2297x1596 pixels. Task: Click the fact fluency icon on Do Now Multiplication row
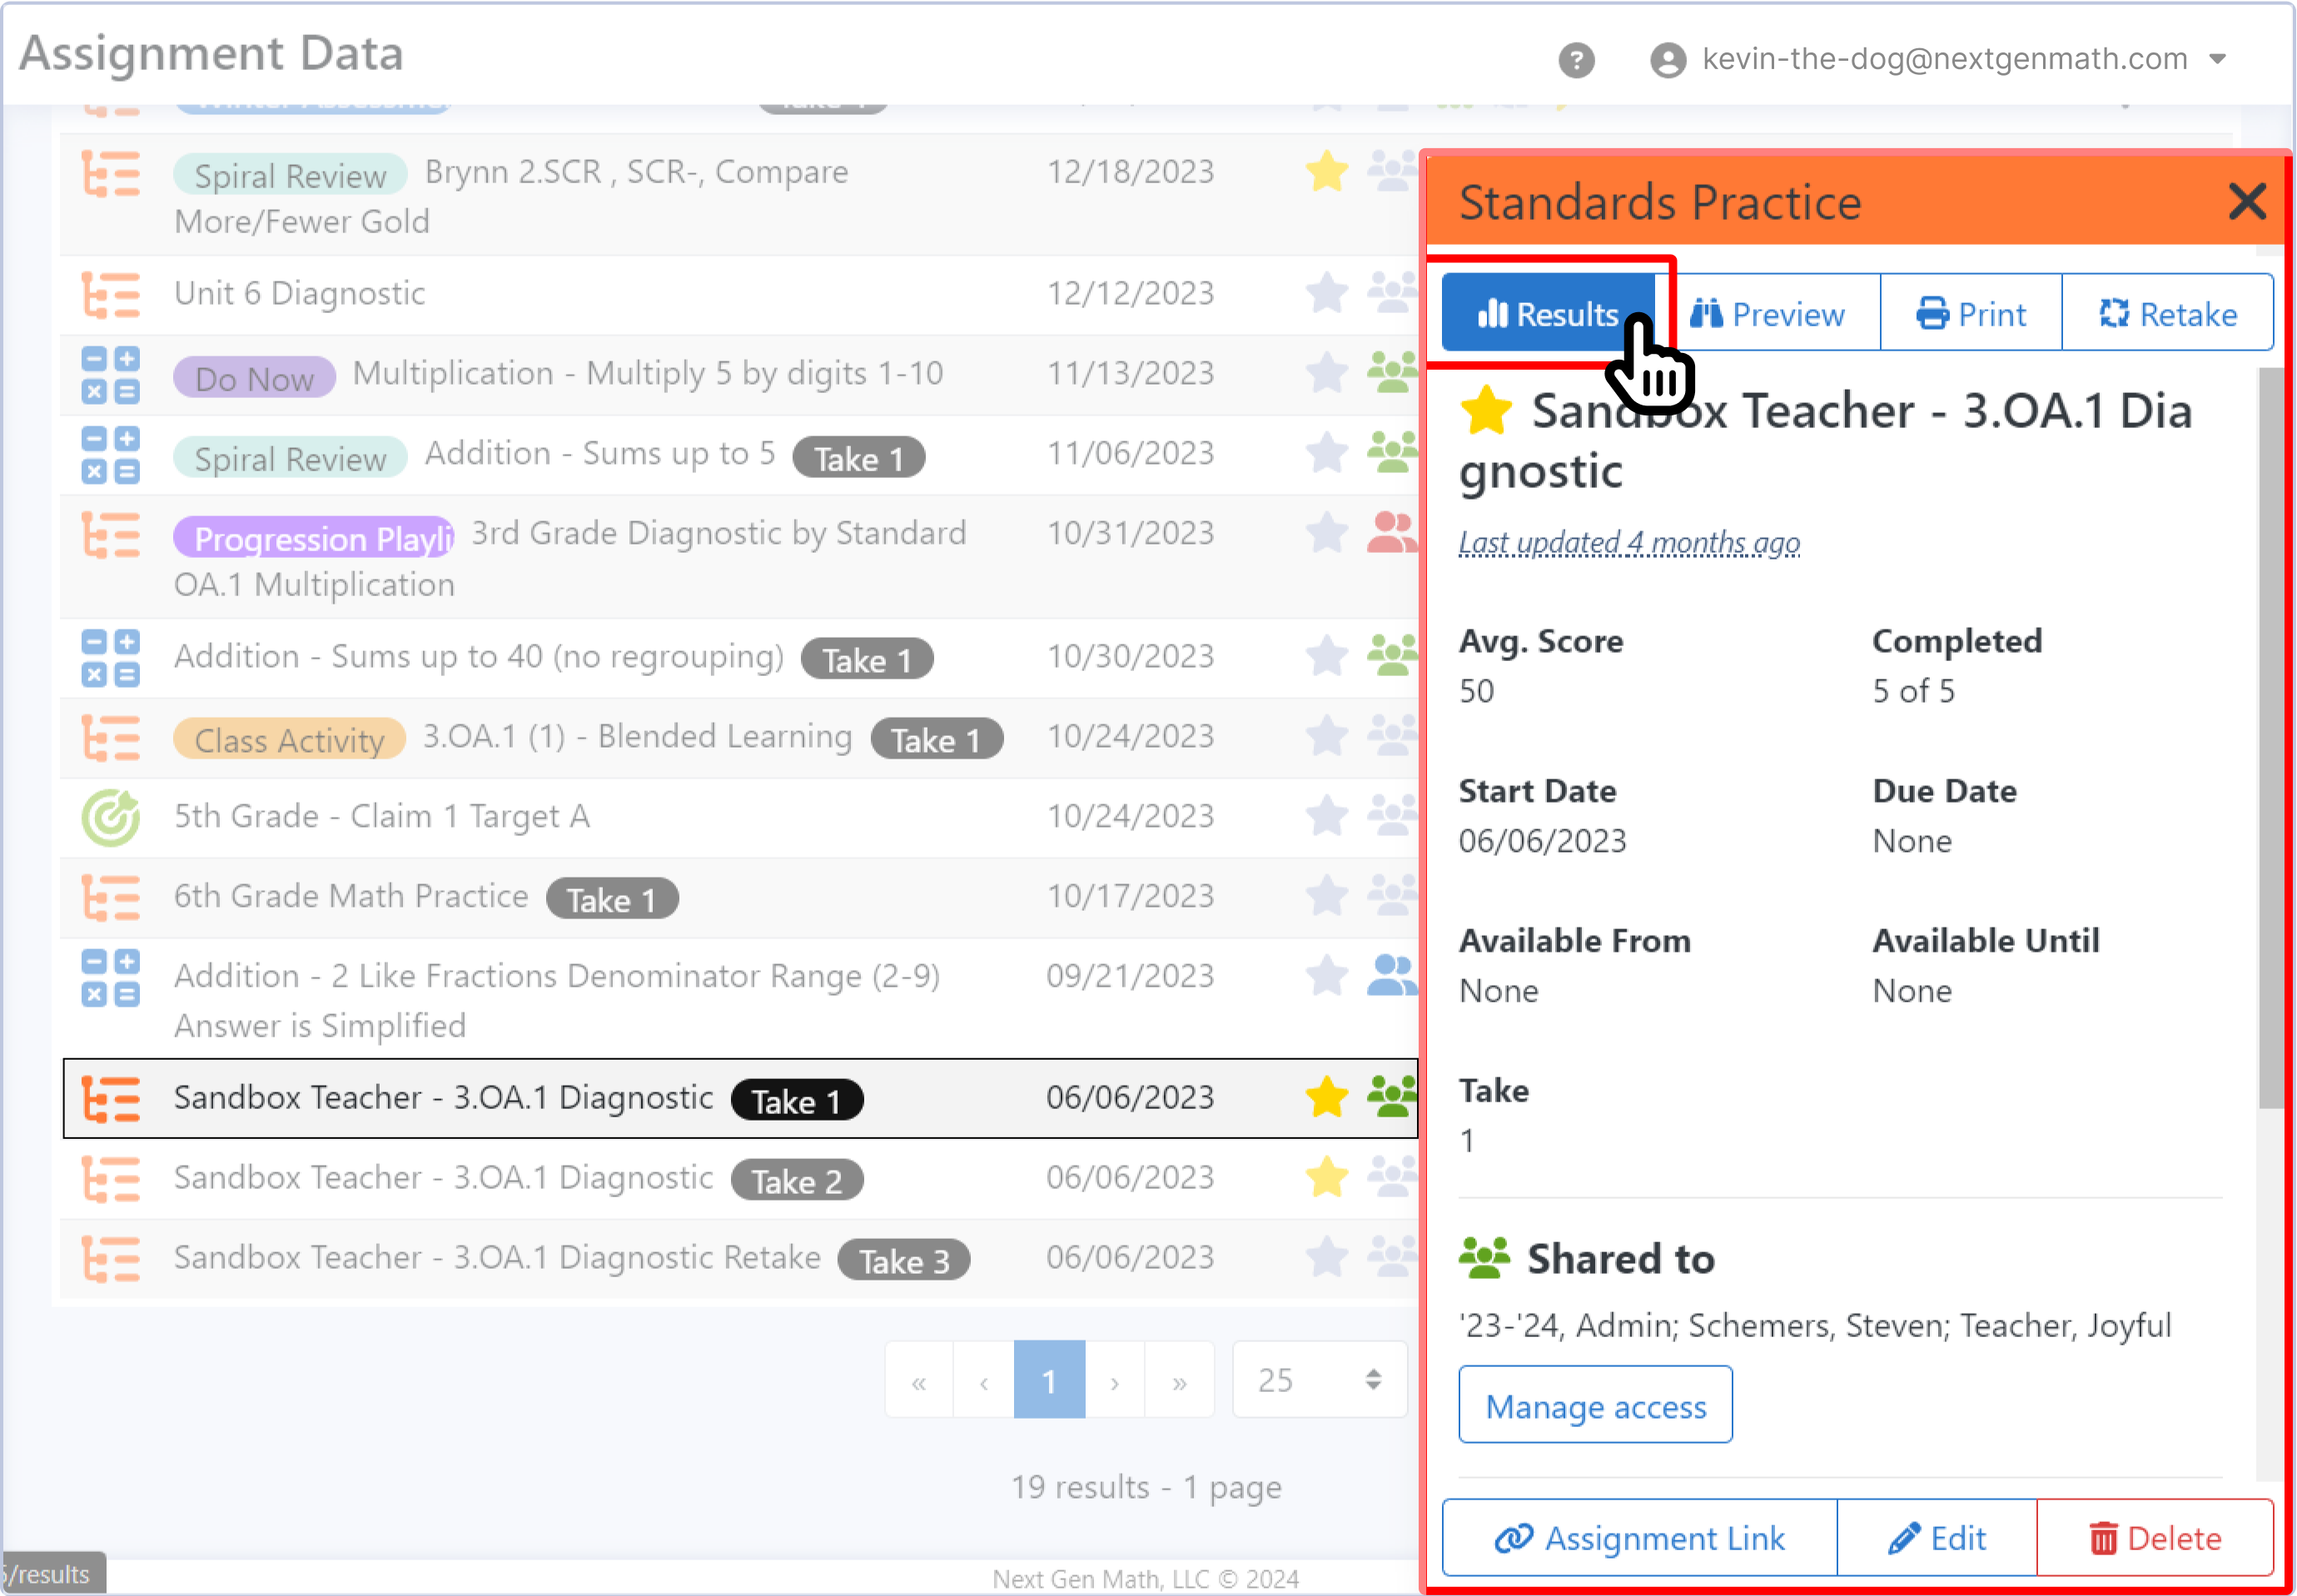(110, 375)
